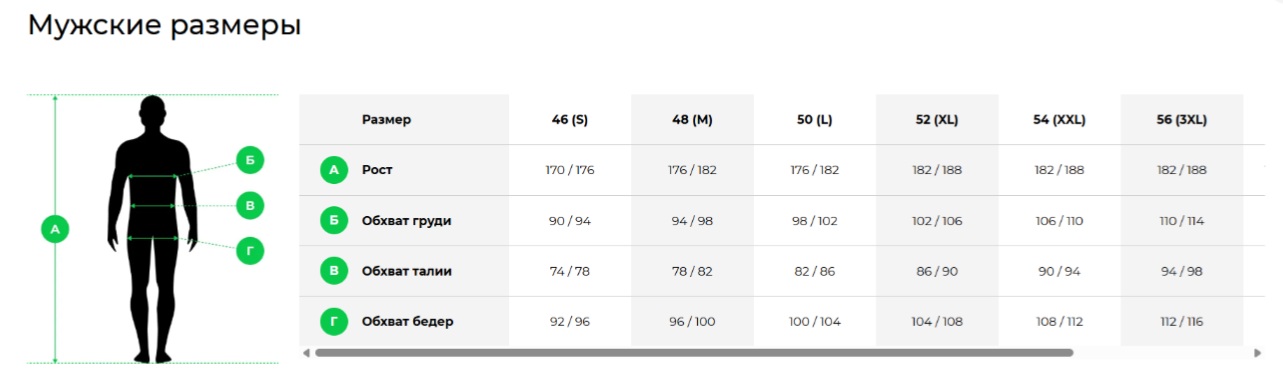Select the 54 (XXL) column header
The height and width of the screenshot is (390, 1283).
(x=1059, y=120)
